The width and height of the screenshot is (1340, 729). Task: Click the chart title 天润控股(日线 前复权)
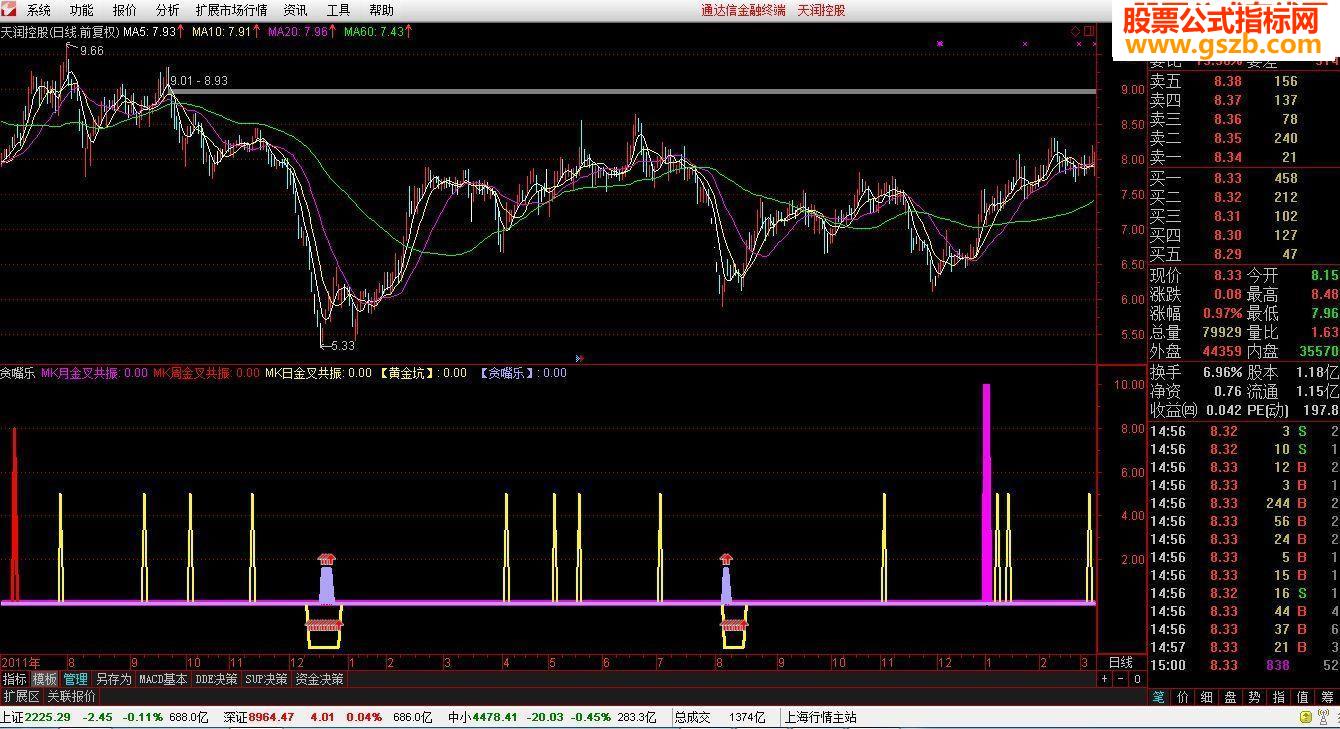(60, 31)
